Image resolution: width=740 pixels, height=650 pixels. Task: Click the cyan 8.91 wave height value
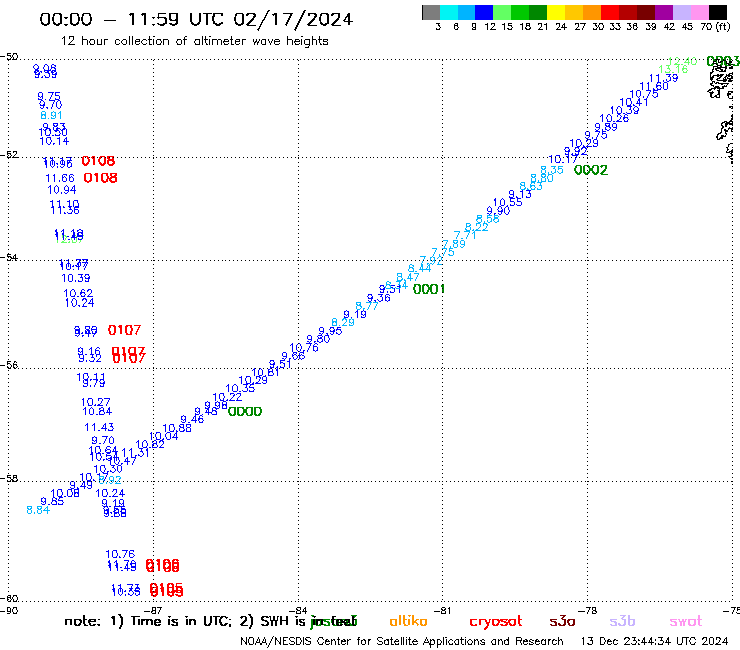click(x=51, y=115)
